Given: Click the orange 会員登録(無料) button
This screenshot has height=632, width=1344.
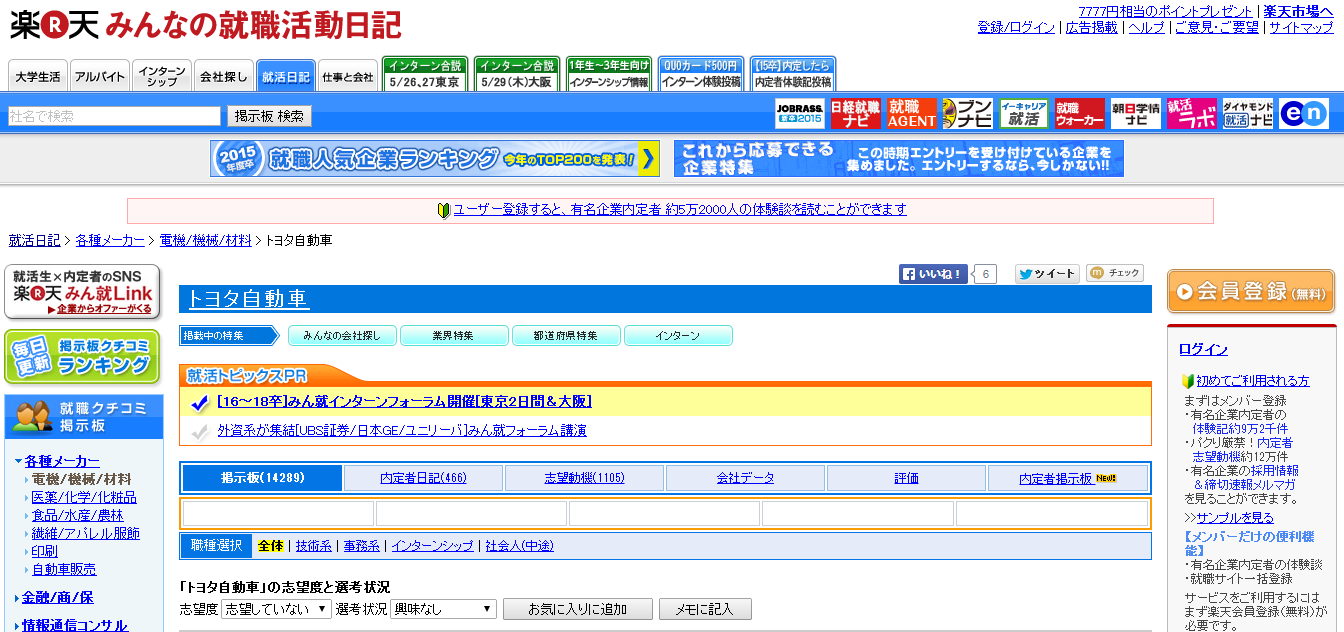Looking at the screenshot, I should coord(1251,291).
